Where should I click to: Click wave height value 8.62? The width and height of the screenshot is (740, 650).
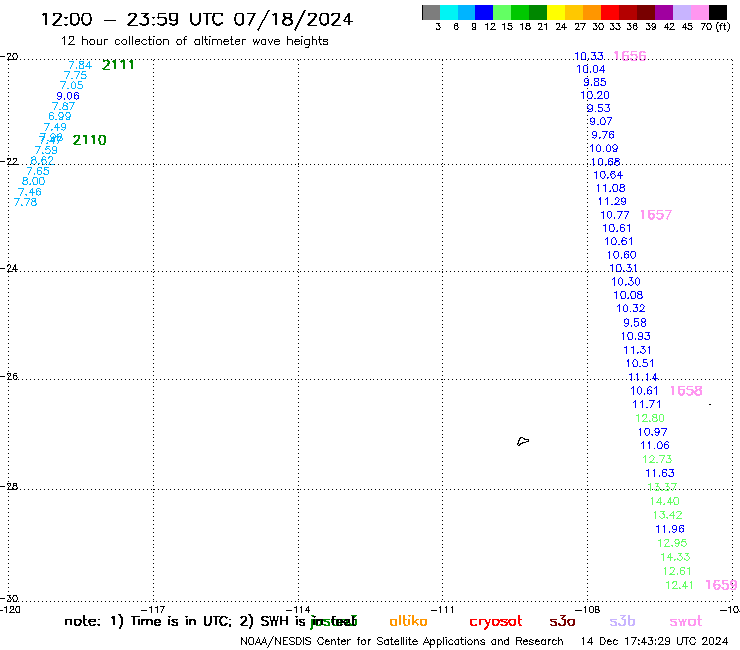(42, 160)
